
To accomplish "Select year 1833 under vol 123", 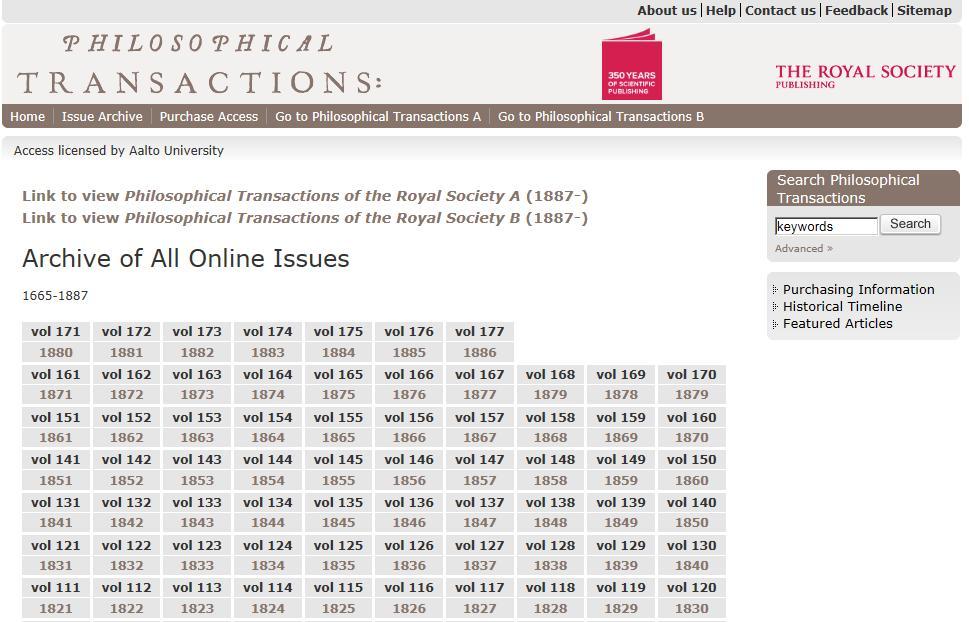I will [197, 566].
